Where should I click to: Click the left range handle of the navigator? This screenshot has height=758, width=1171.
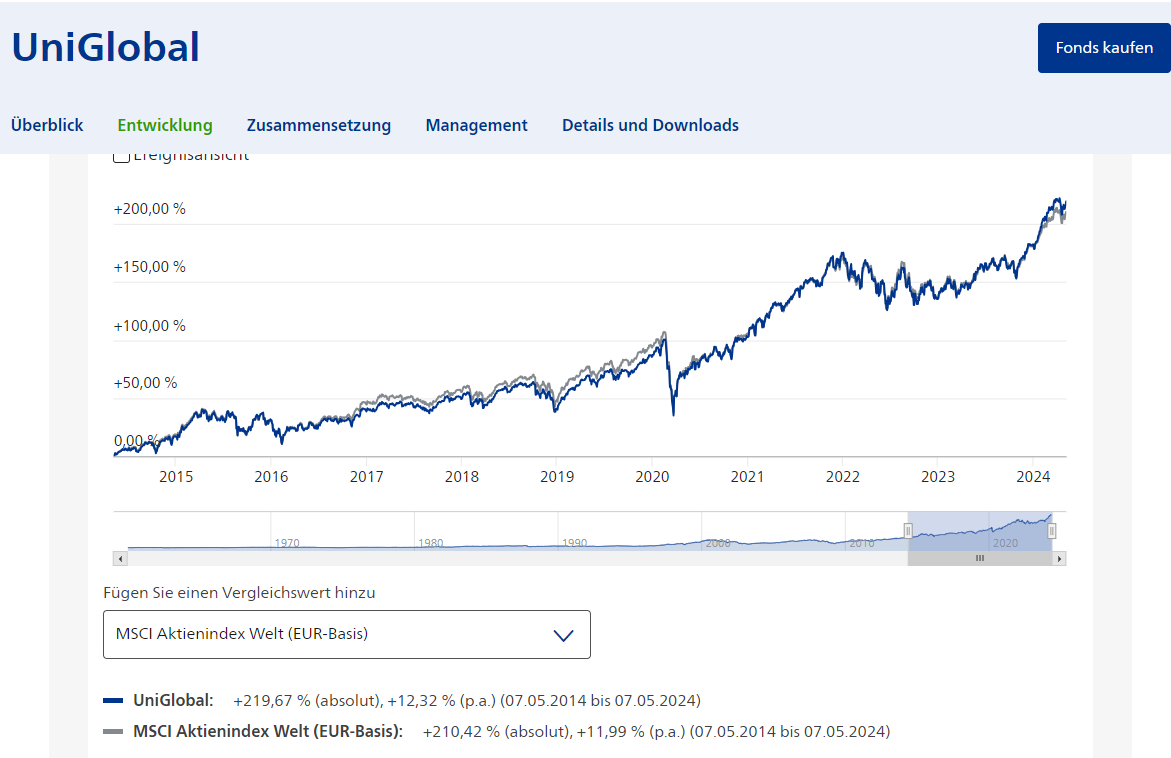pos(908,531)
